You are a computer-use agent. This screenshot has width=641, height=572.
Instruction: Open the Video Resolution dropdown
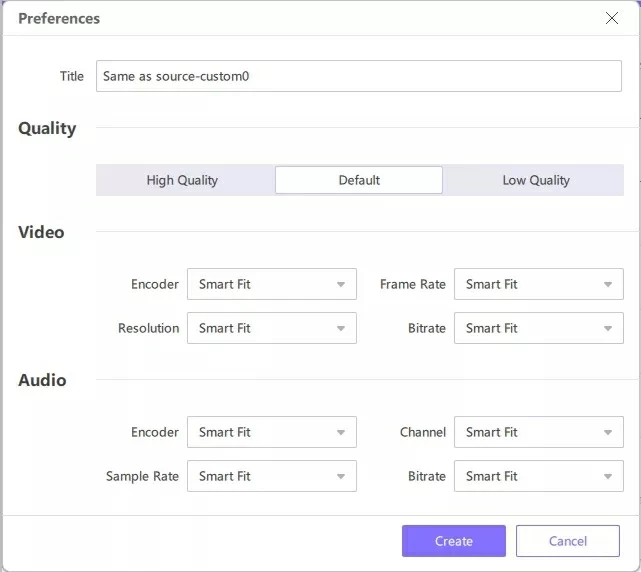(x=271, y=328)
